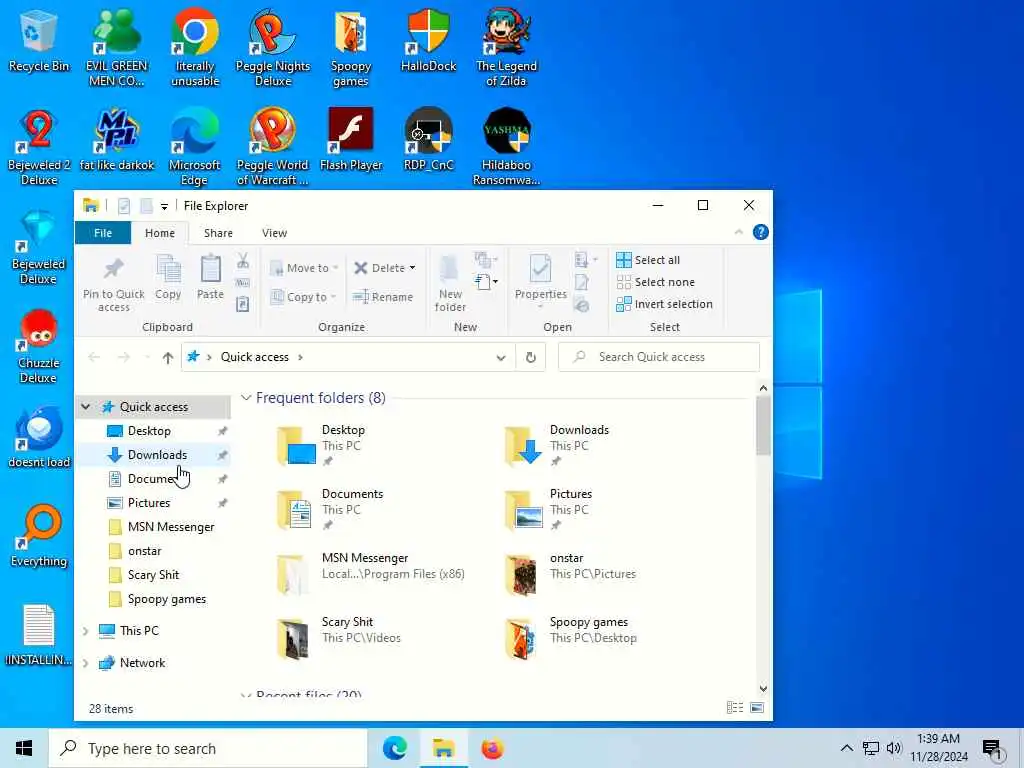This screenshot has height=768, width=1024.
Task: Click Select all in ribbon
Action: (x=648, y=260)
